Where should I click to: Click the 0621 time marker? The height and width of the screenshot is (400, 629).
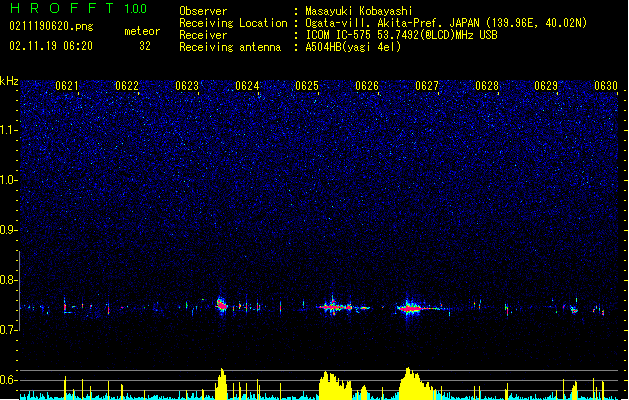tap(67, 86)
